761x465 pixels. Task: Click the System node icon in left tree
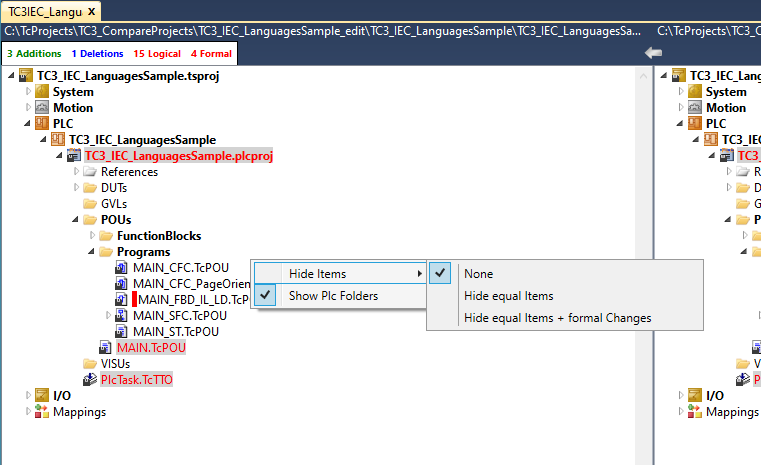point(42,92)
